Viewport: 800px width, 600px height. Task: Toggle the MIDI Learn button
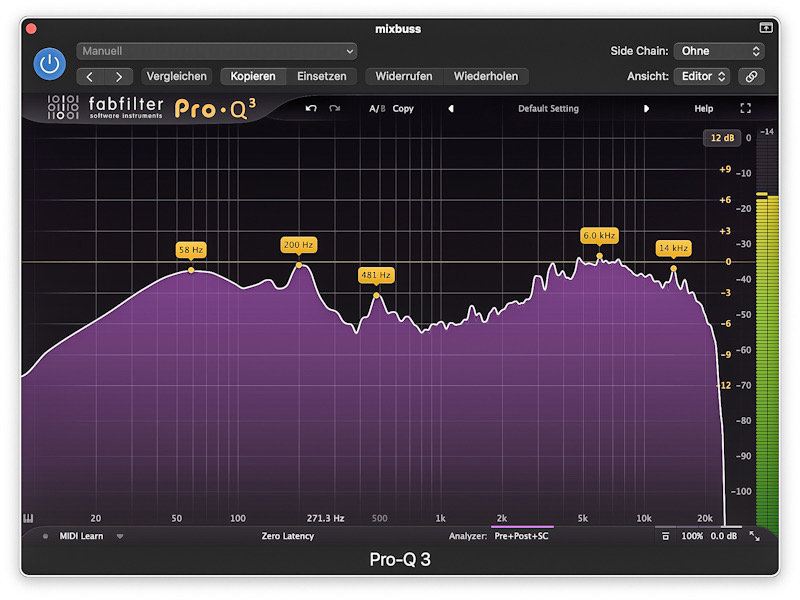[81, 536]
